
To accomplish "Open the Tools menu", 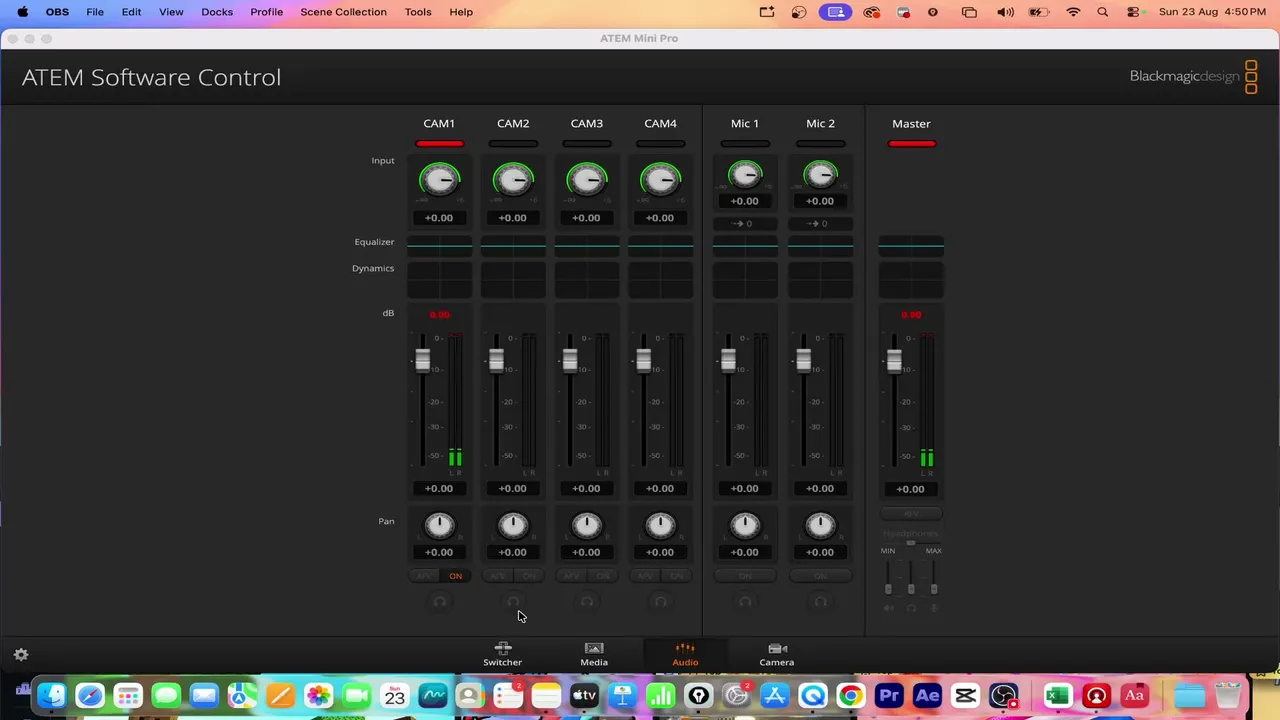I will point(418,12).
